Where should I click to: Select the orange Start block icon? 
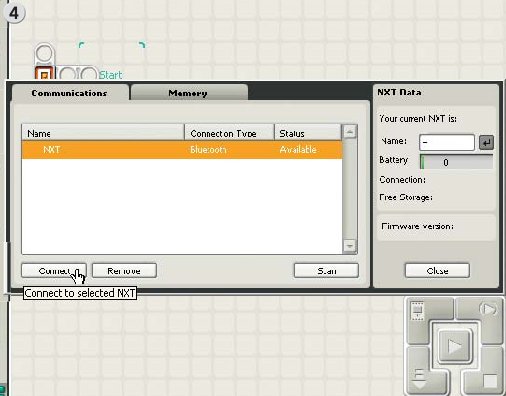tap(44, 73)
